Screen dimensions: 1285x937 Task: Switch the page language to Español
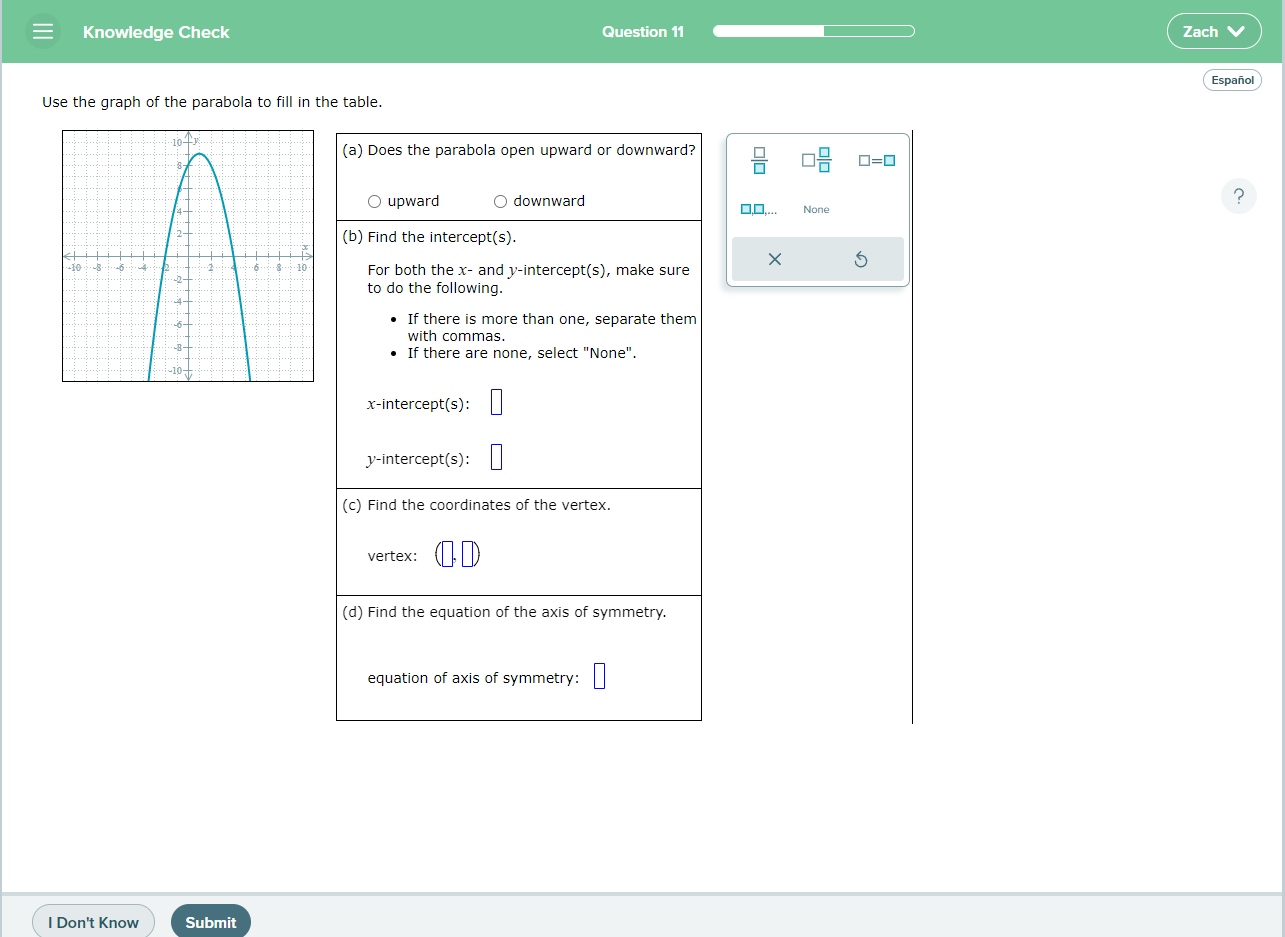pyautogui.click(x=1232, y=80)
